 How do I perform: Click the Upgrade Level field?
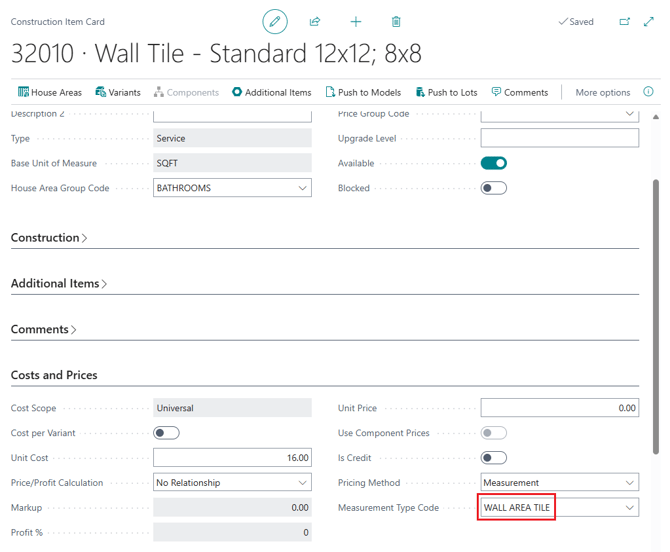pyautogui.click(x=560, y=138)
